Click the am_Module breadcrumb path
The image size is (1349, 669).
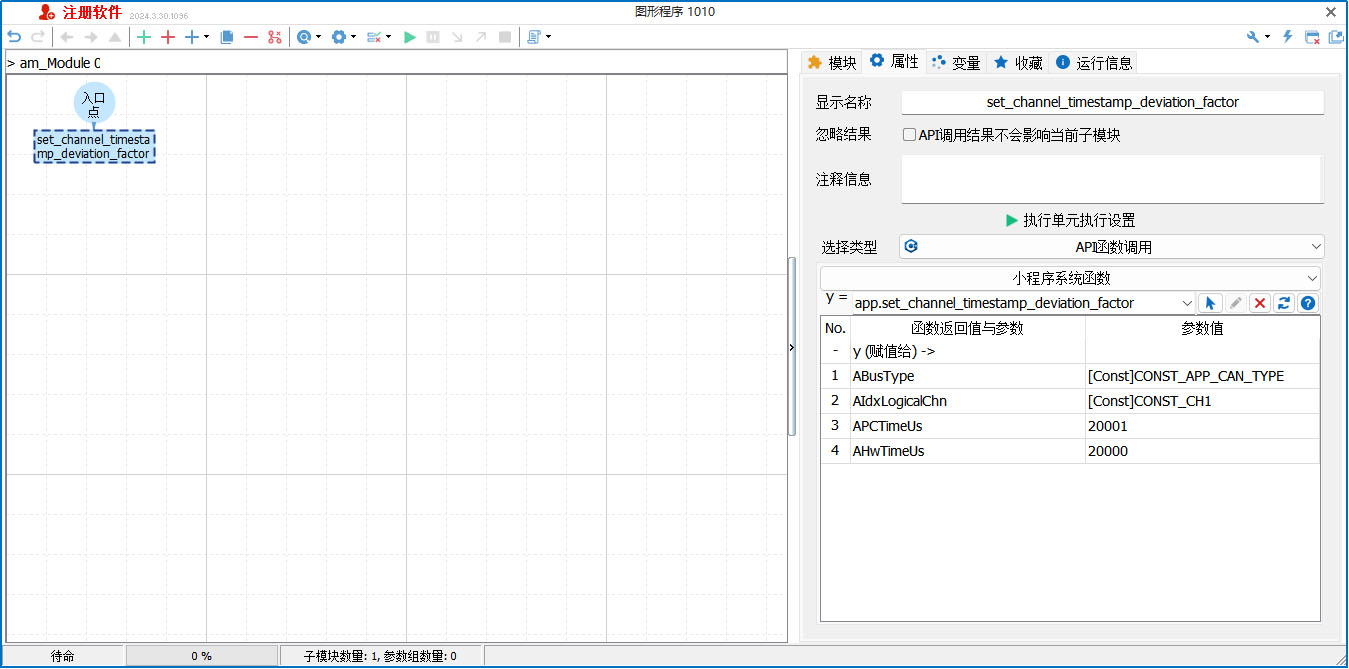coord(60,63)
